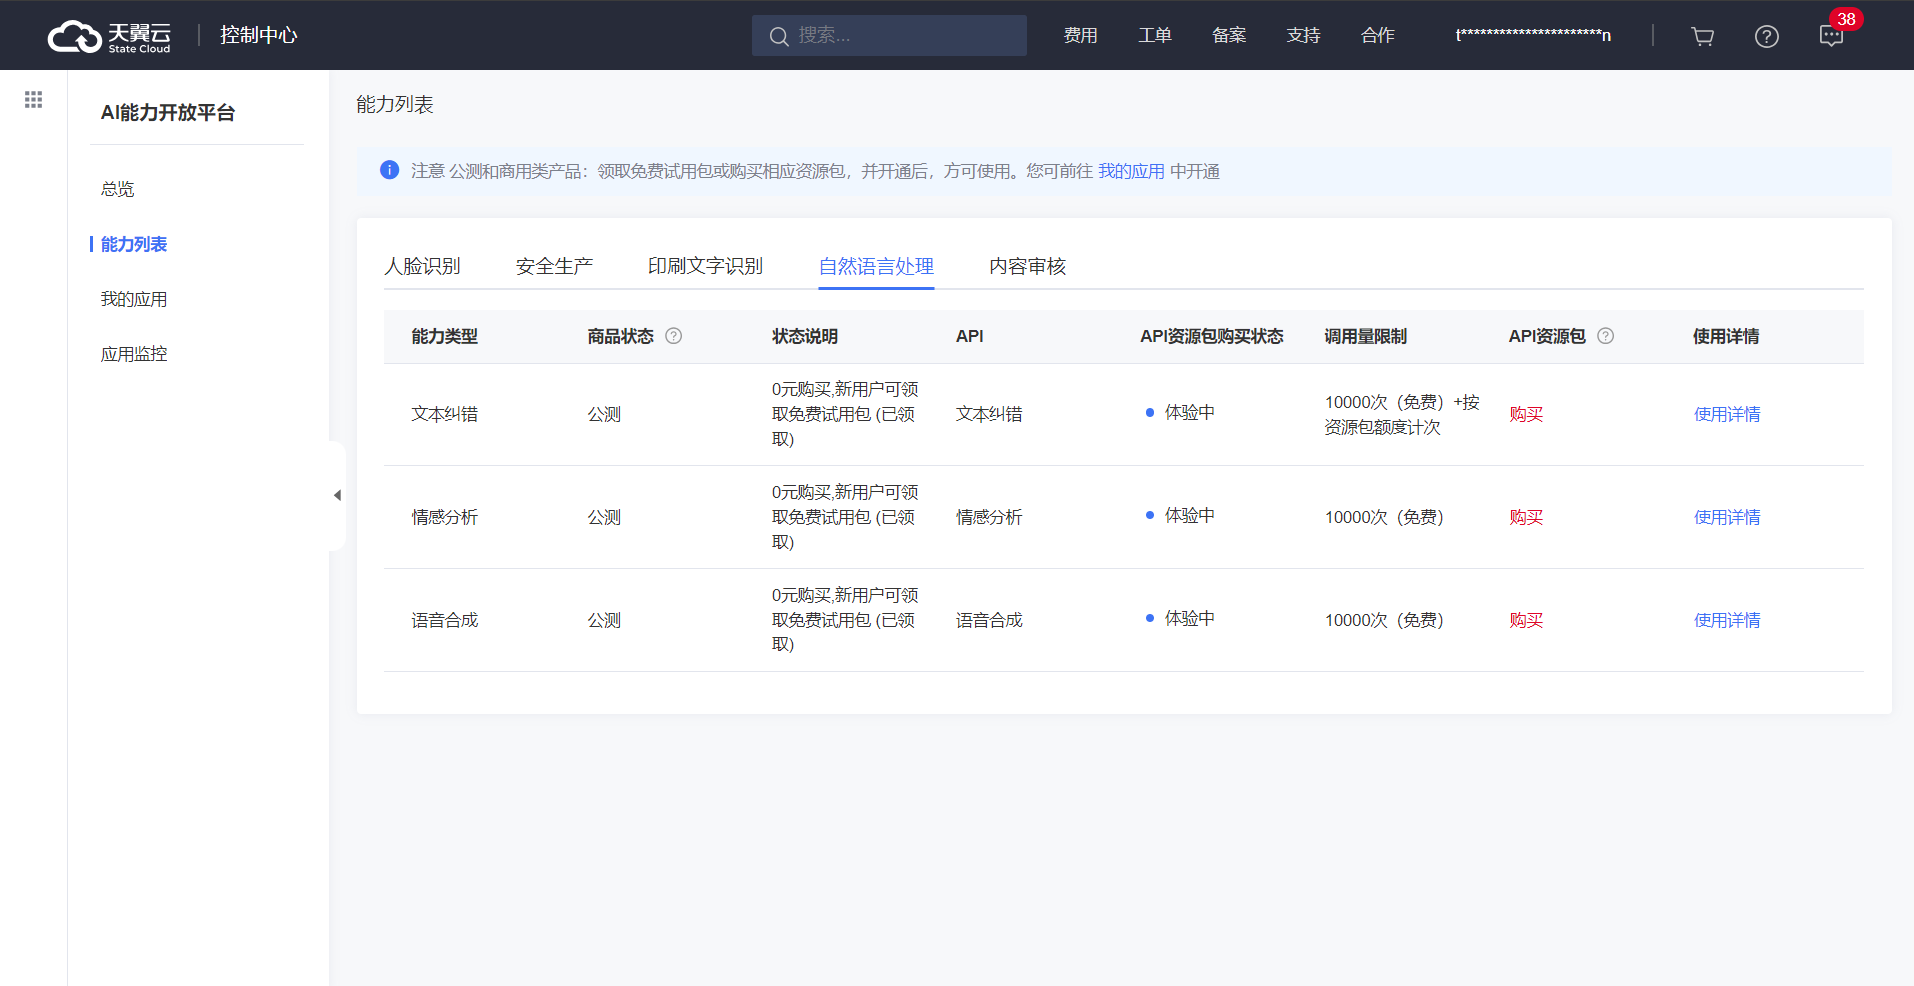Click help icon beside 商品状态 header
The image size is (1914, 986).
(x=674, y=336)
